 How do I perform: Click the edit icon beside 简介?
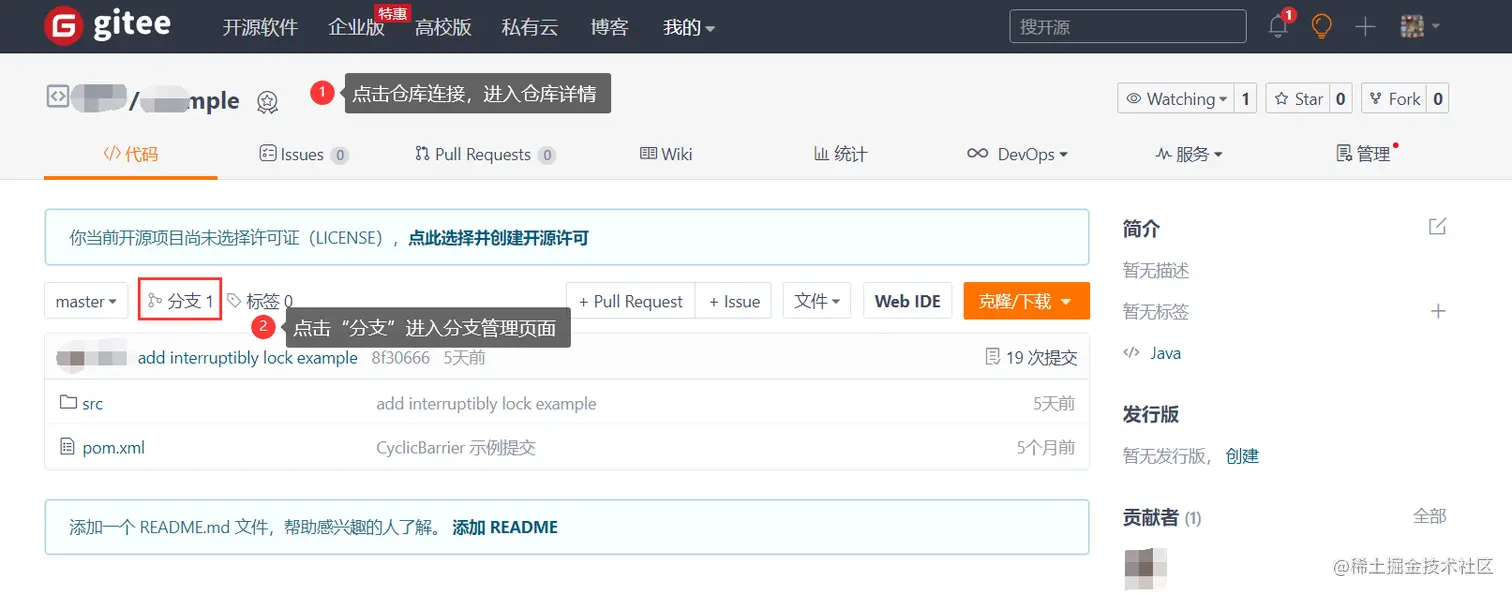pyautogui.click(x=1437, y=226)
